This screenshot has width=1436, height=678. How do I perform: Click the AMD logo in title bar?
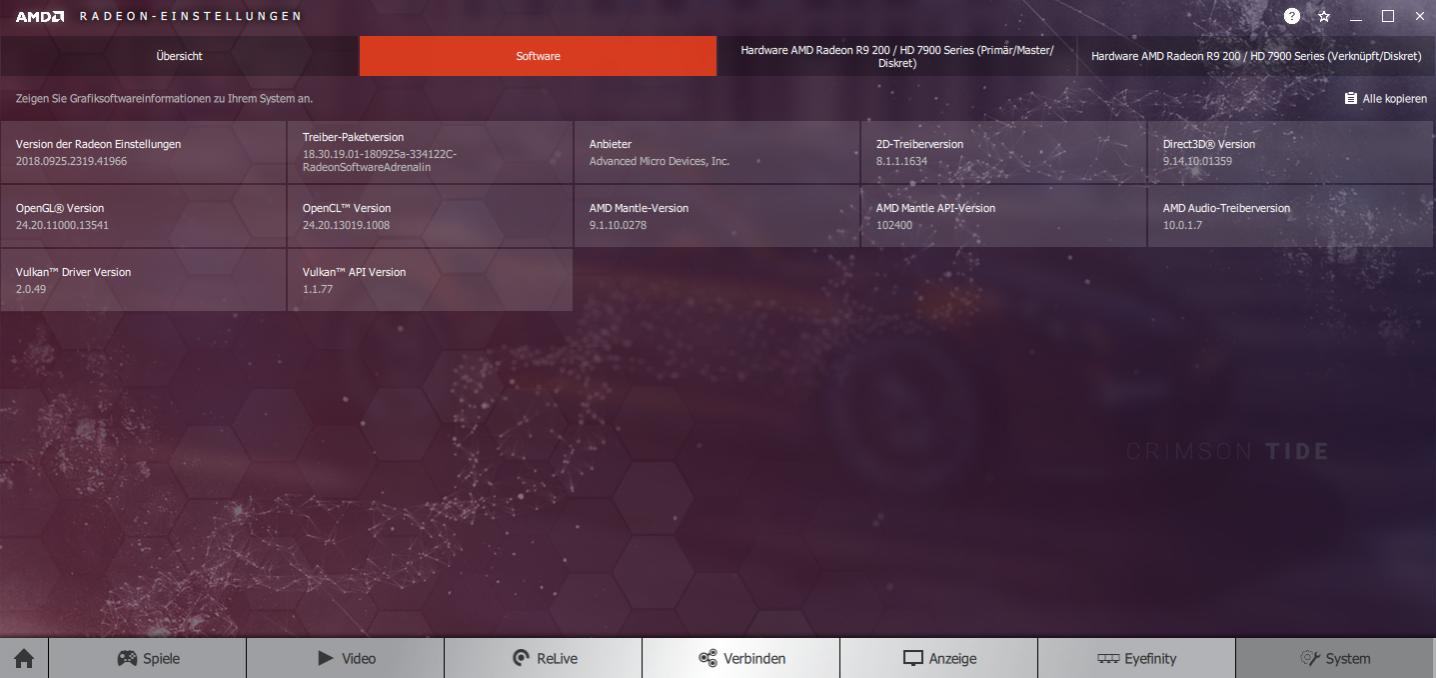pos(40,16)
